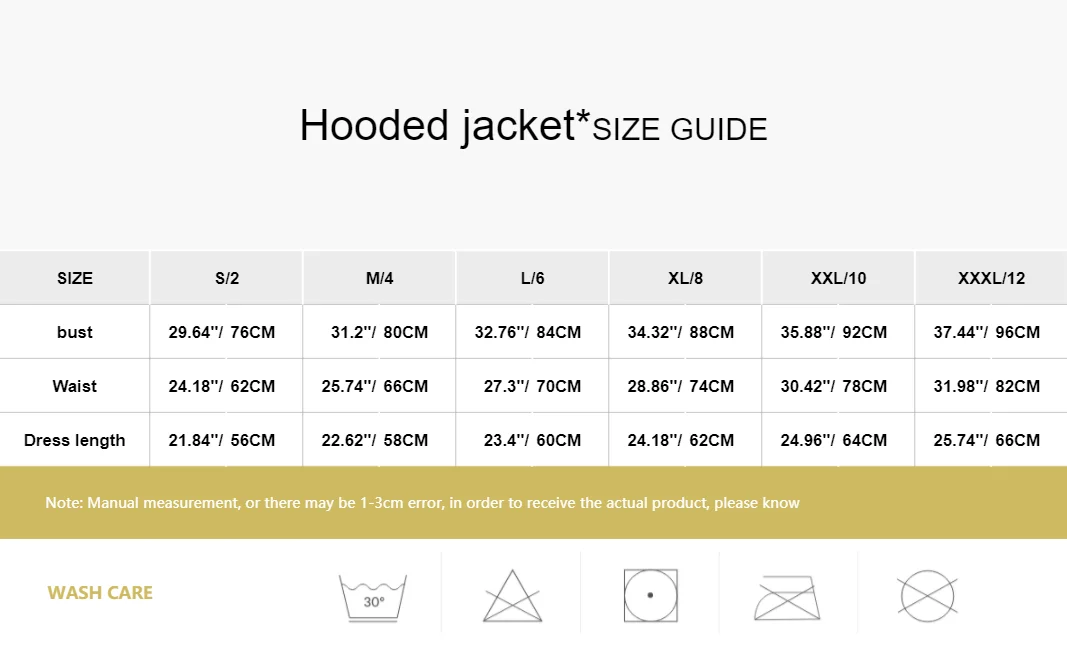Click the 27.3"/ 70CM waist cell
Screen dimensions: 1067x645
pos(532,386)
